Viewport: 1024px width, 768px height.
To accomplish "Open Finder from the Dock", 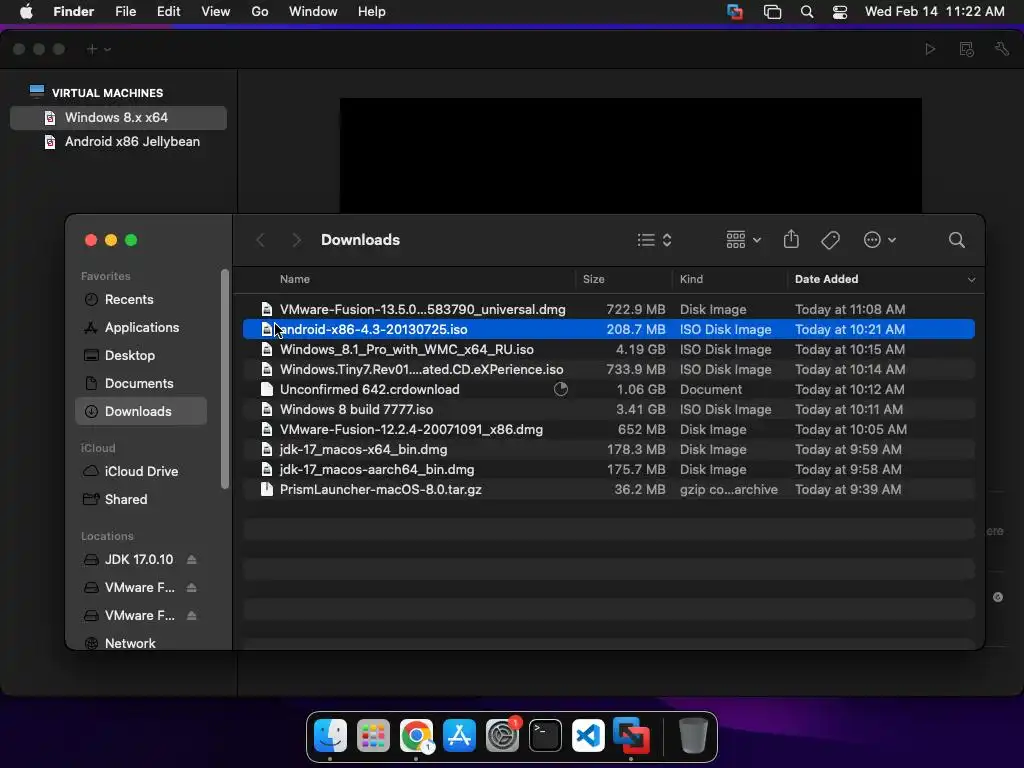I will click(x=330, y=736).
